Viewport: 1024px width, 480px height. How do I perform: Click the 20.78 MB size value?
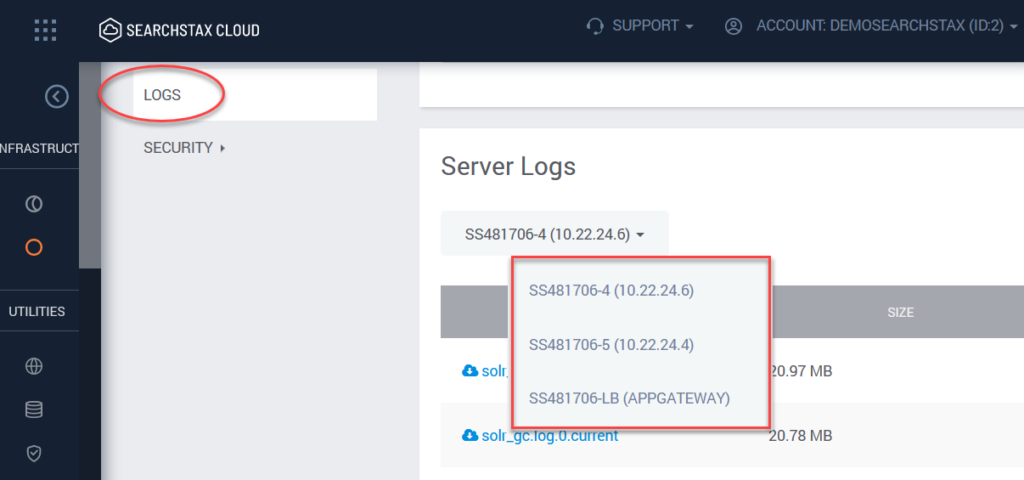click(x=801, y=436)
